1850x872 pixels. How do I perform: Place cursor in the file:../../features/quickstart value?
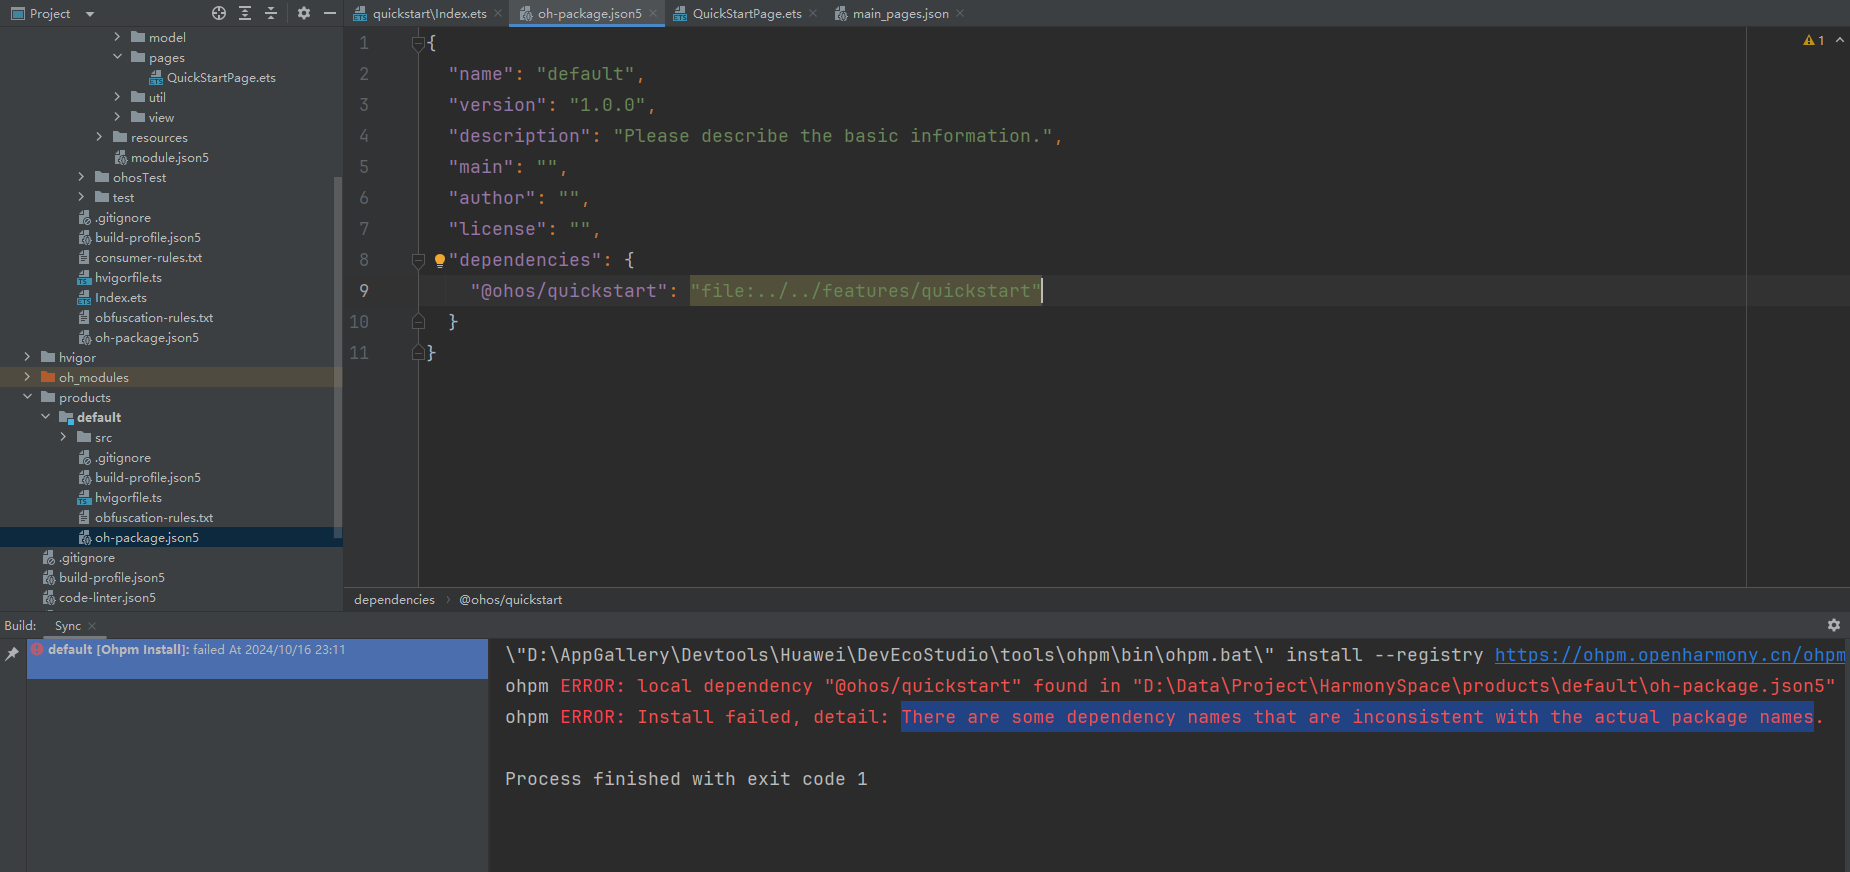(x=866, y=291)
